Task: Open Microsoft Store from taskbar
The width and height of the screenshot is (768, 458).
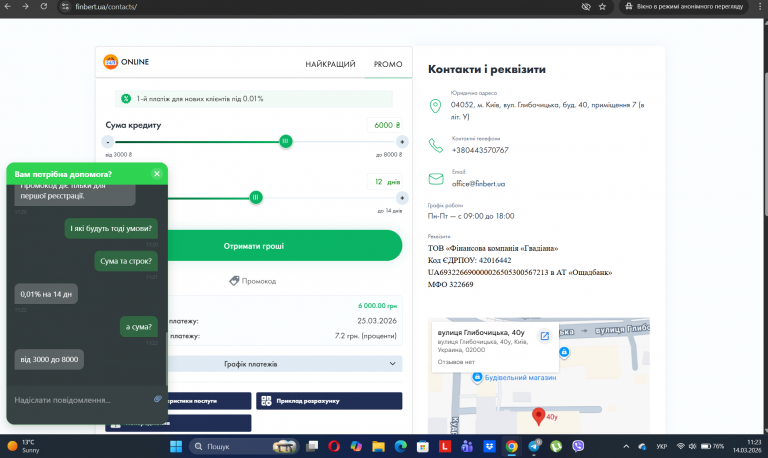Action: tap(423, 446)
